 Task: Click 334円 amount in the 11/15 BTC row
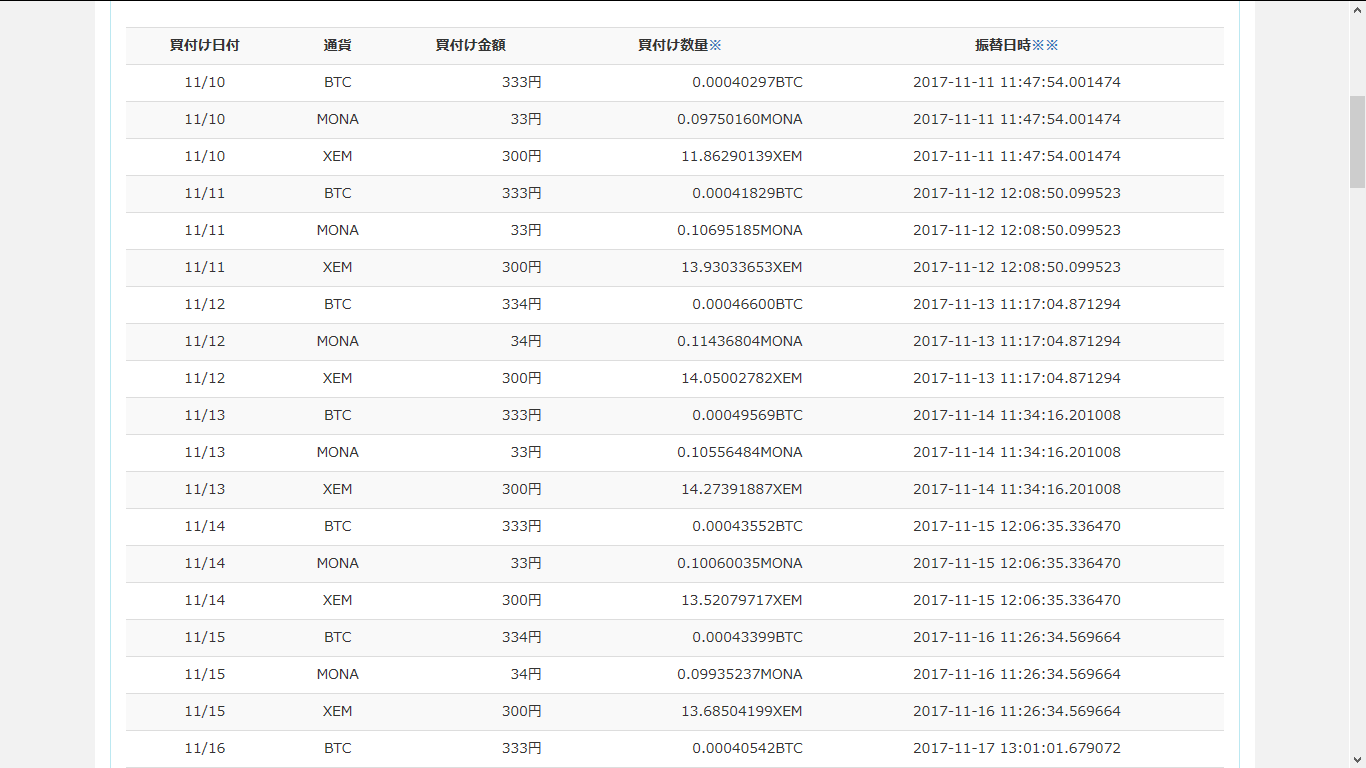522,637
